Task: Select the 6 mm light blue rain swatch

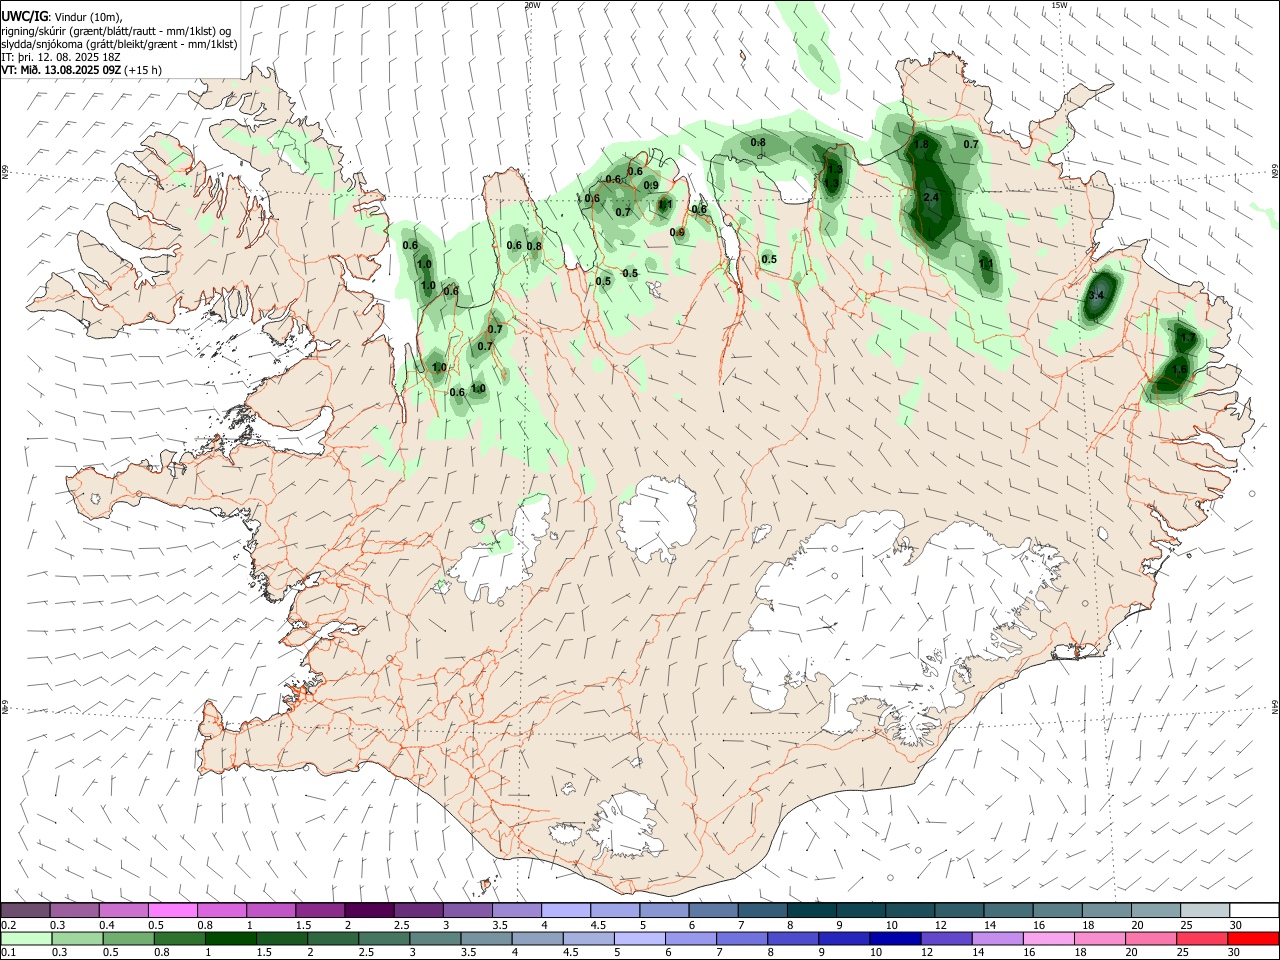Action: coord(691,938)
